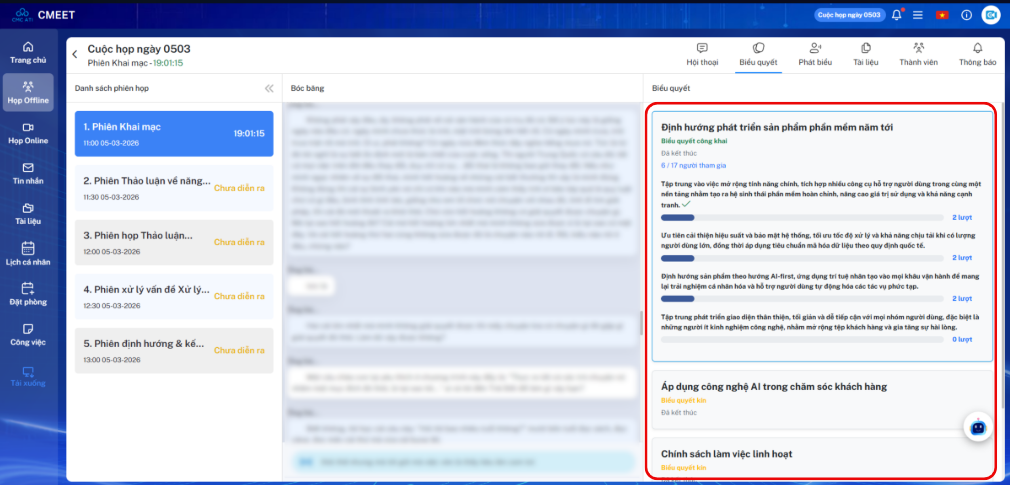Select Họp Online in sidebar

click(x=28, y=133)
